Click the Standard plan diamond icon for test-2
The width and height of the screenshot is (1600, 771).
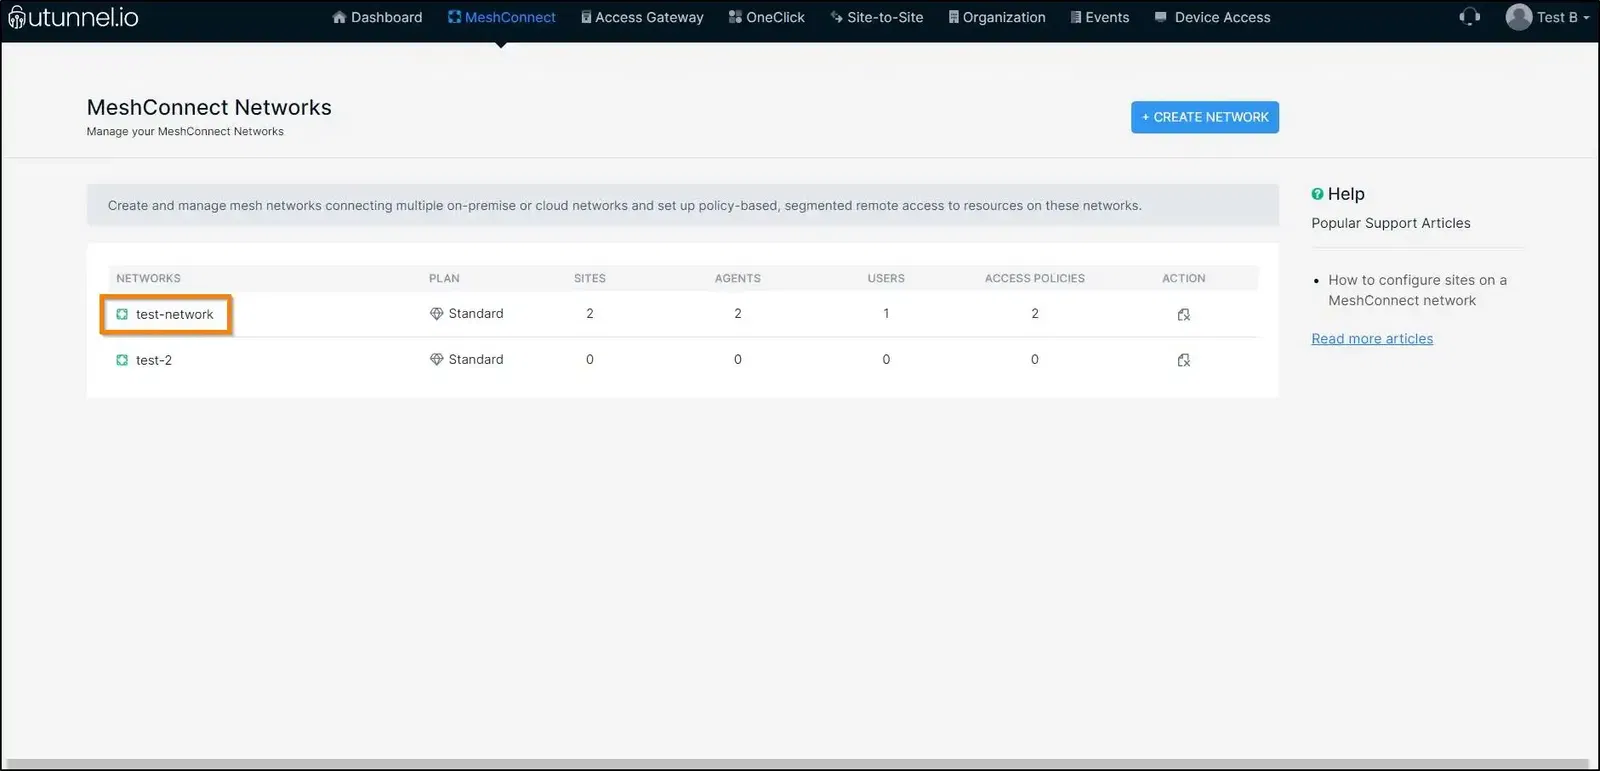436,360
